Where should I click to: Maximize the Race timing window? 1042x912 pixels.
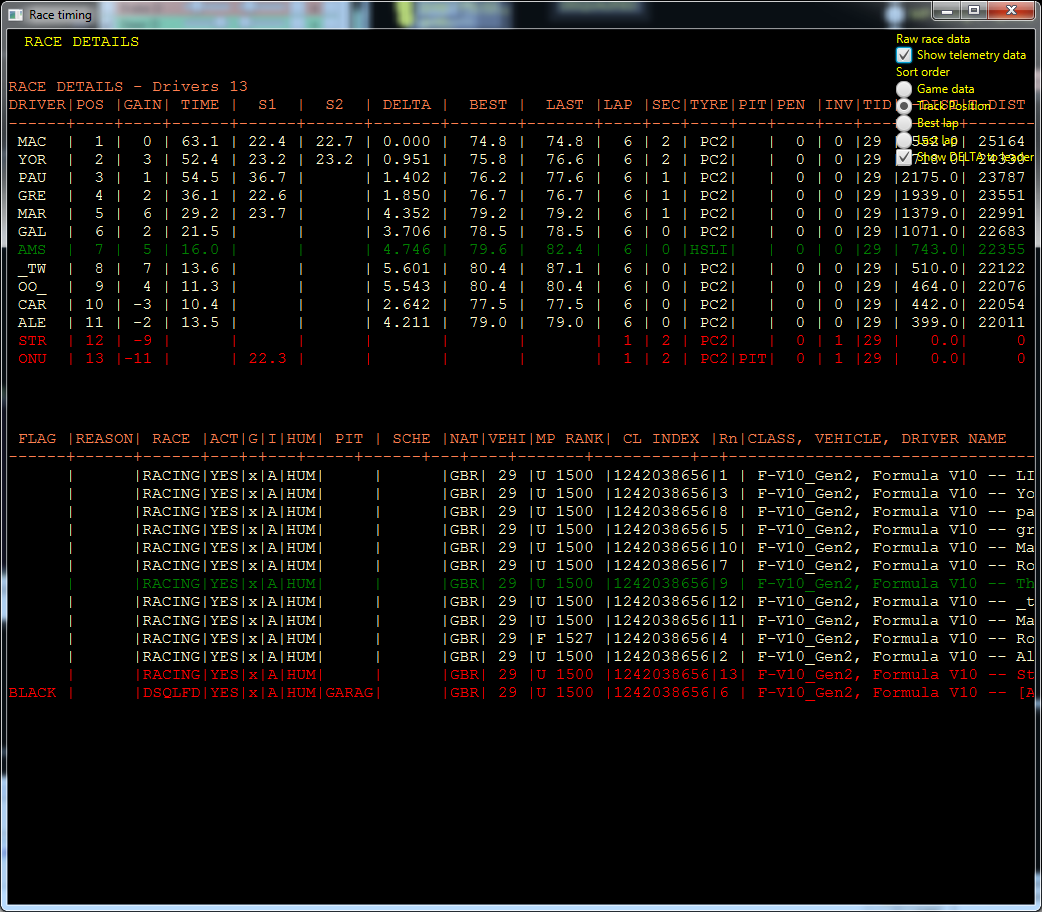973,10
